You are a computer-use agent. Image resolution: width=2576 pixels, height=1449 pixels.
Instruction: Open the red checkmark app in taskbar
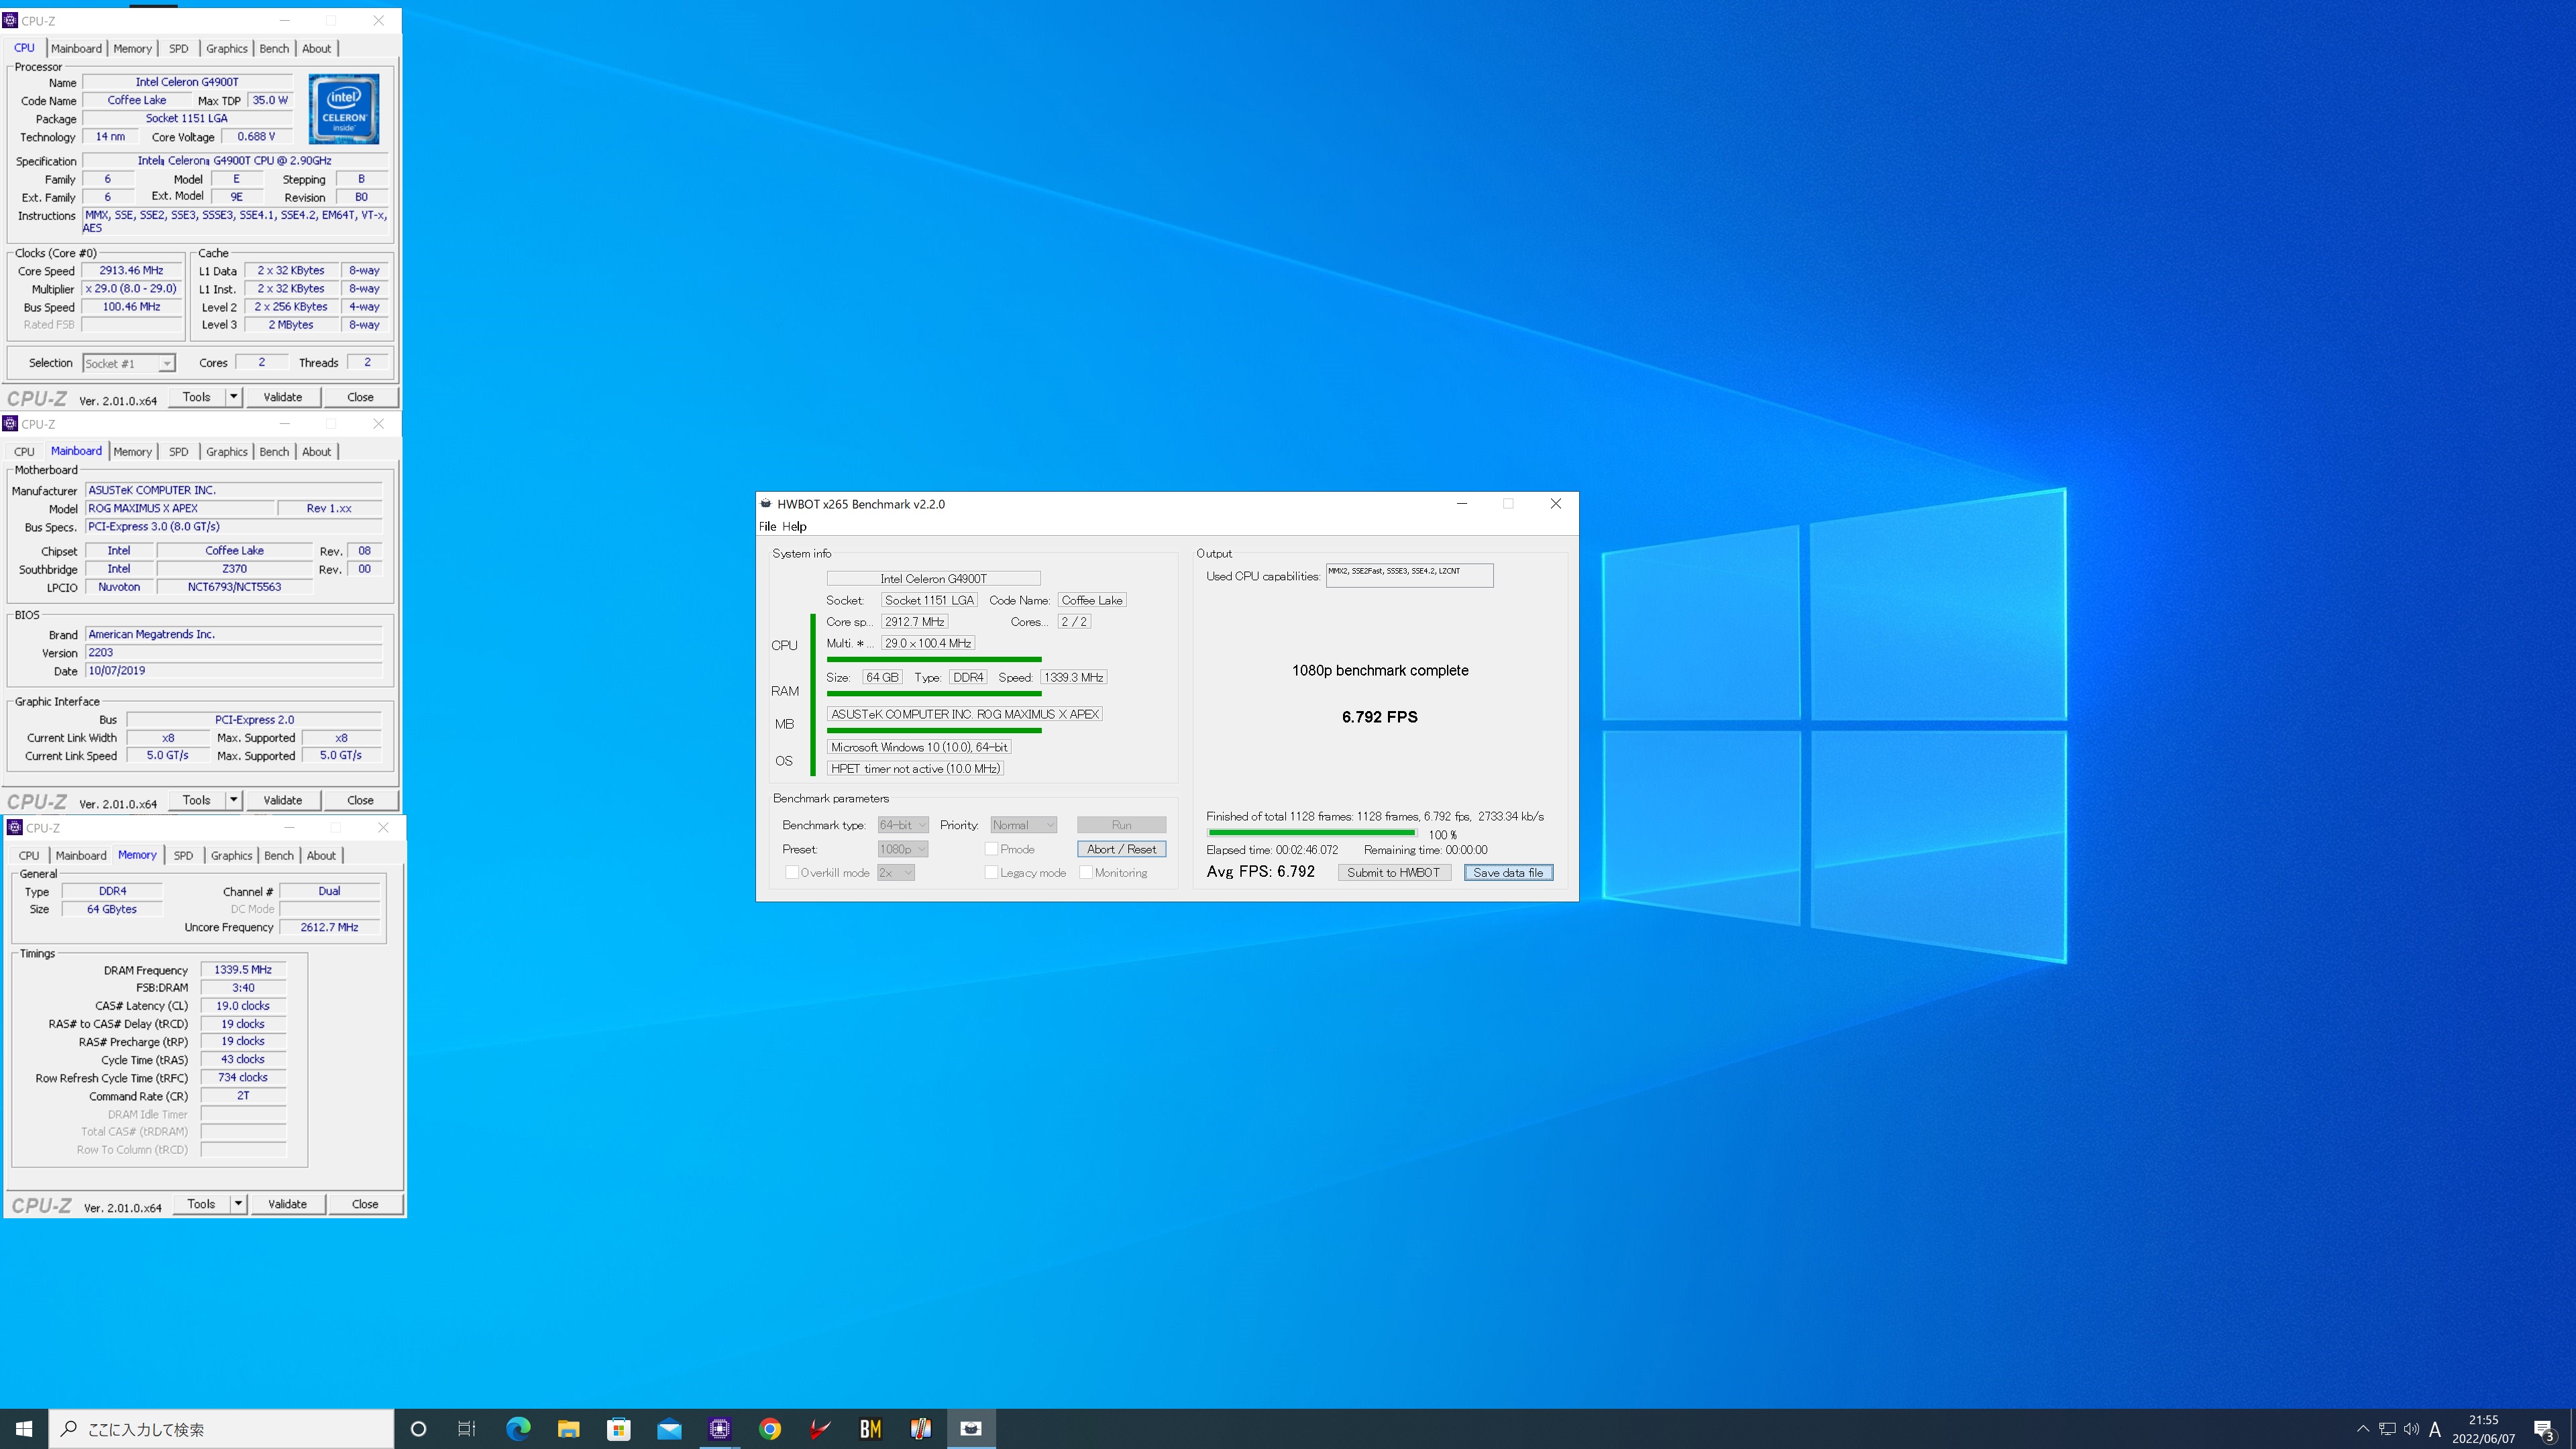tap(820, 1429)
